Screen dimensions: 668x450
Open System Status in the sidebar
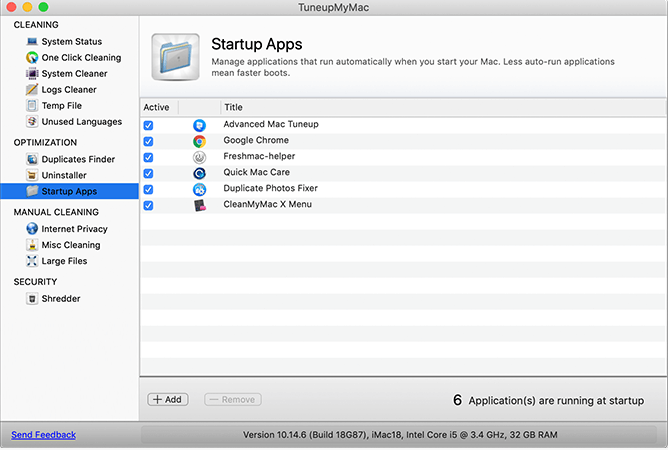72,41
